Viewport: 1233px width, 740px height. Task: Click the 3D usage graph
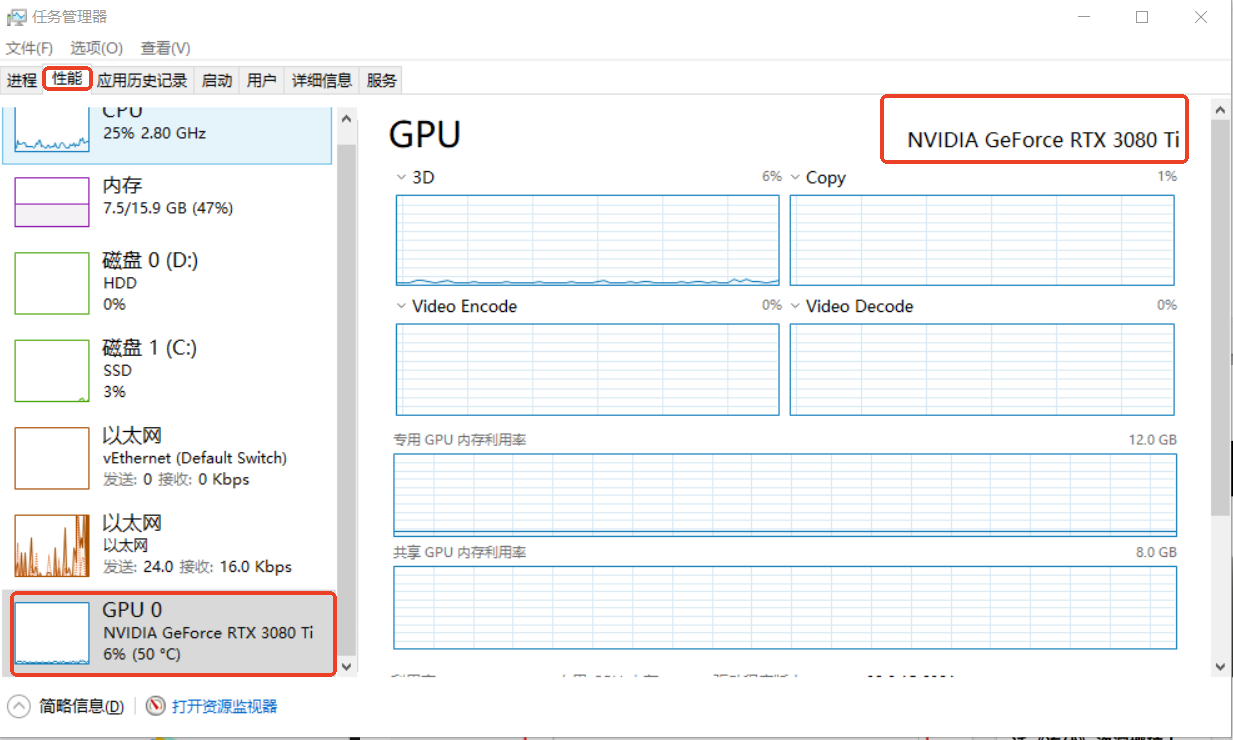tap(587, 240)
